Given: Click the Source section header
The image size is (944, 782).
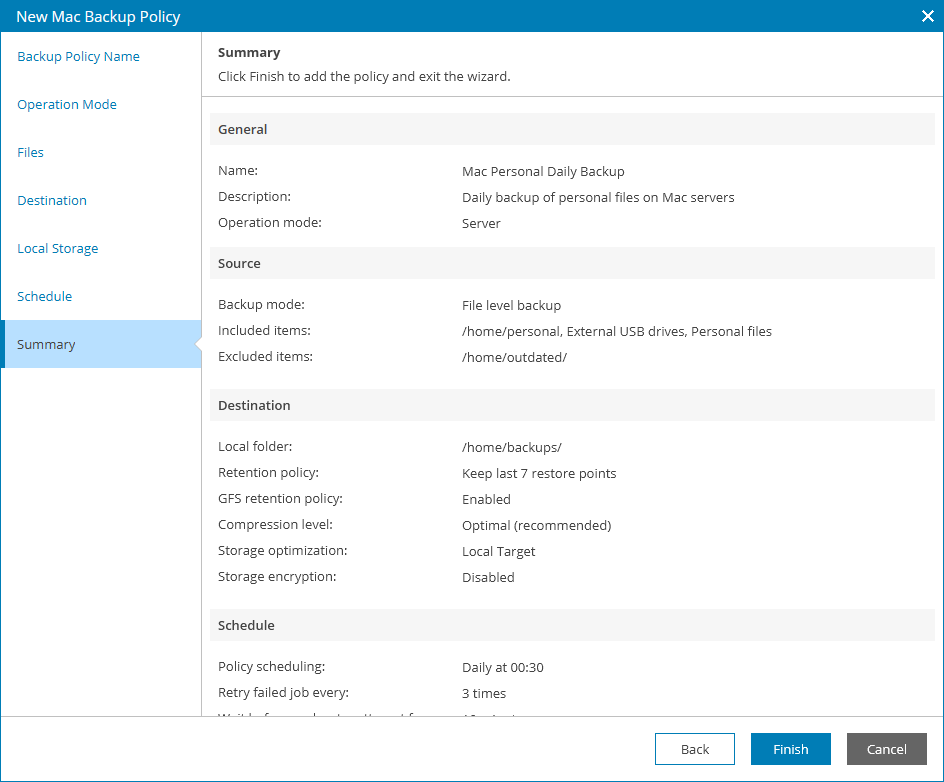Looking at the screenshot, I should tap(240, 263).
